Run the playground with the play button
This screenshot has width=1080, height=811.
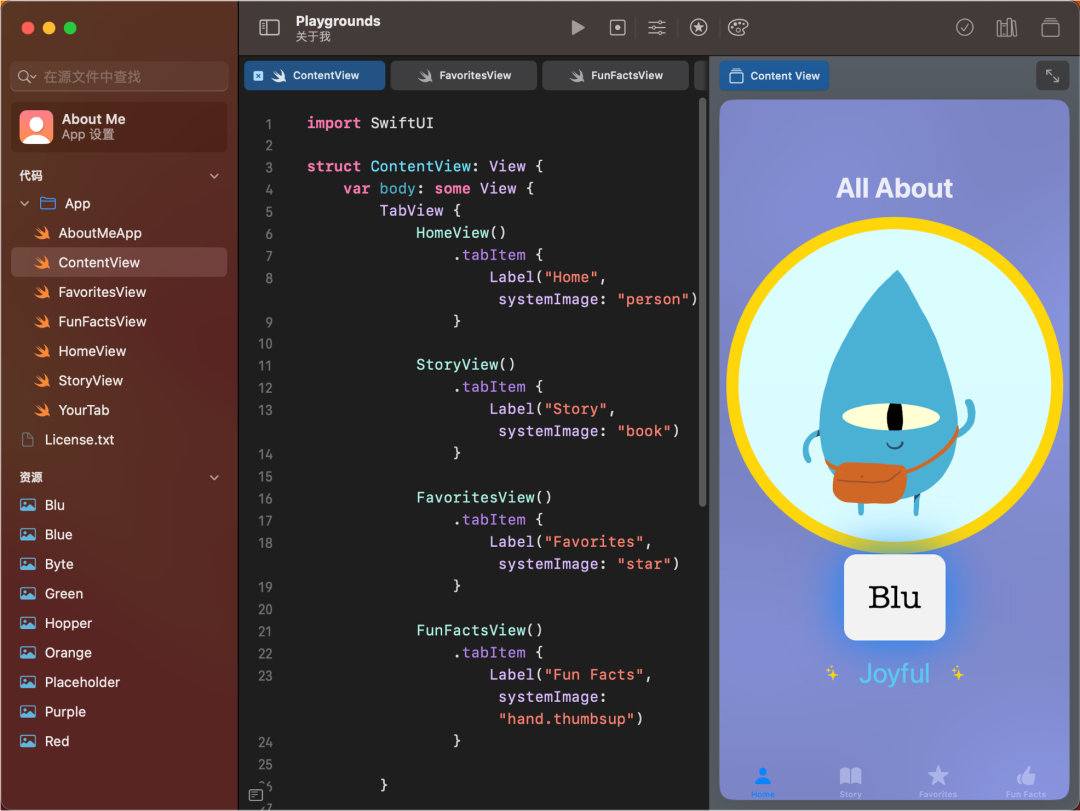pos(578,28)
